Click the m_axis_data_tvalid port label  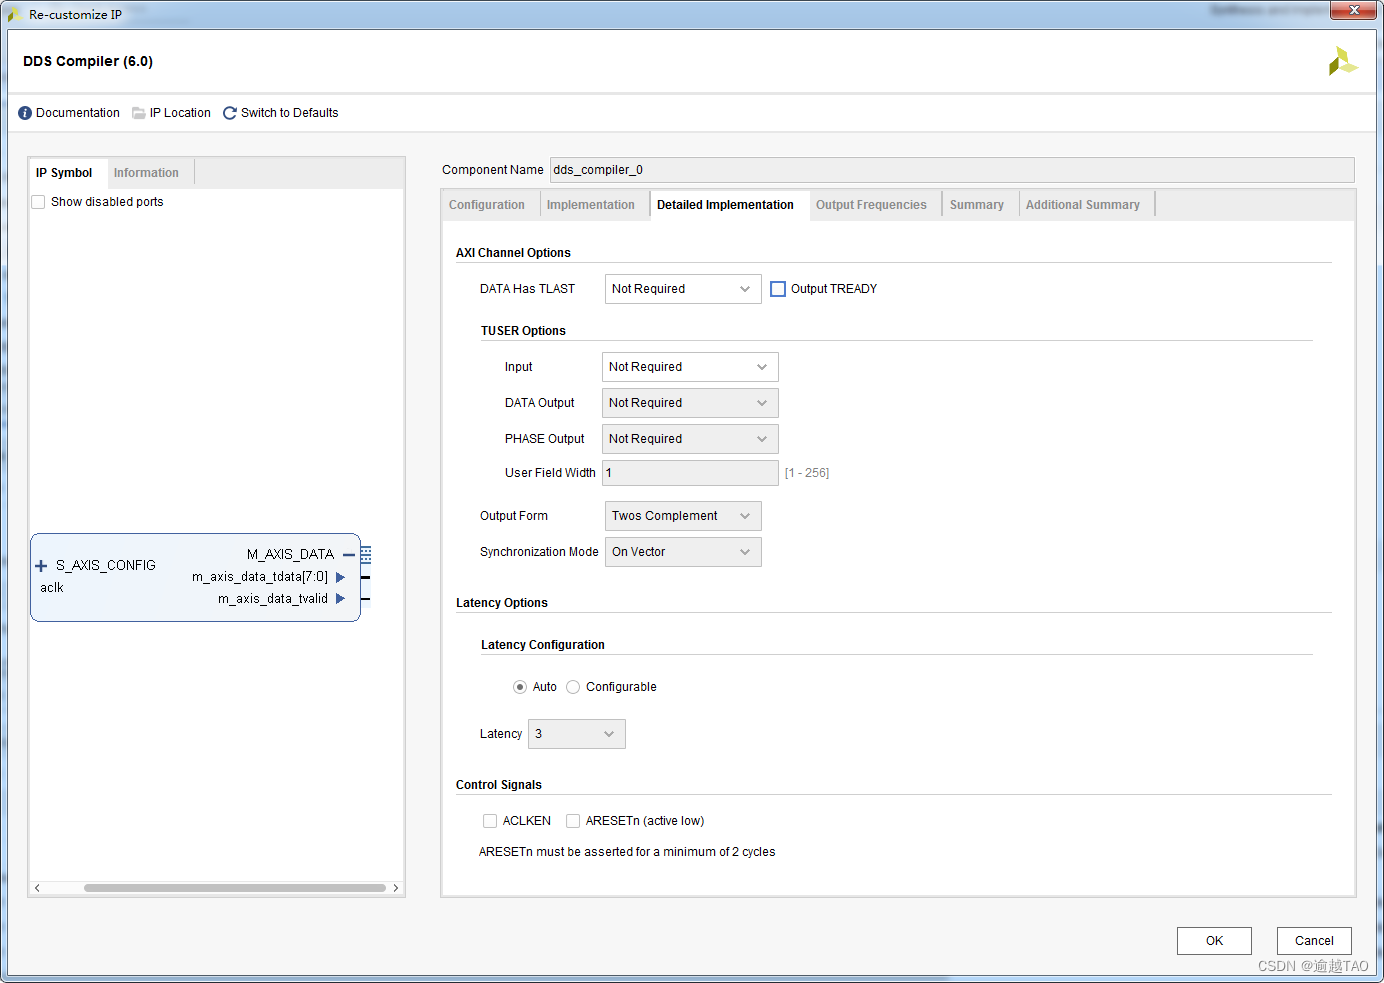point(273,599)
